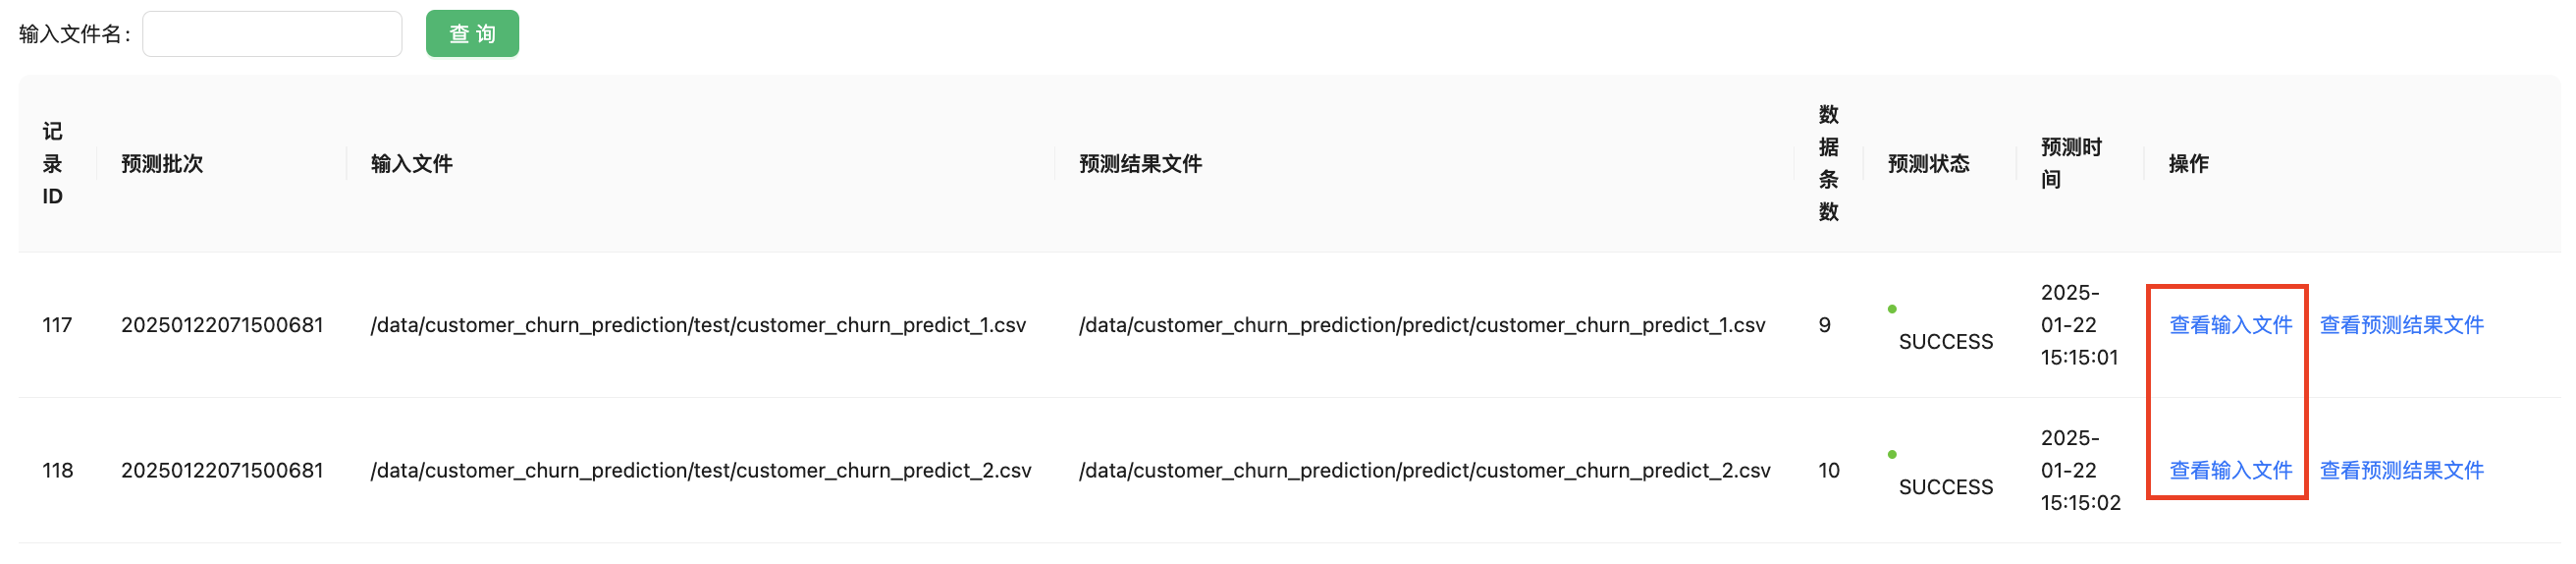This screenshot has width=2576, height=564.
Task: Click the green status dot in row 117
Action: point(1892,309)
